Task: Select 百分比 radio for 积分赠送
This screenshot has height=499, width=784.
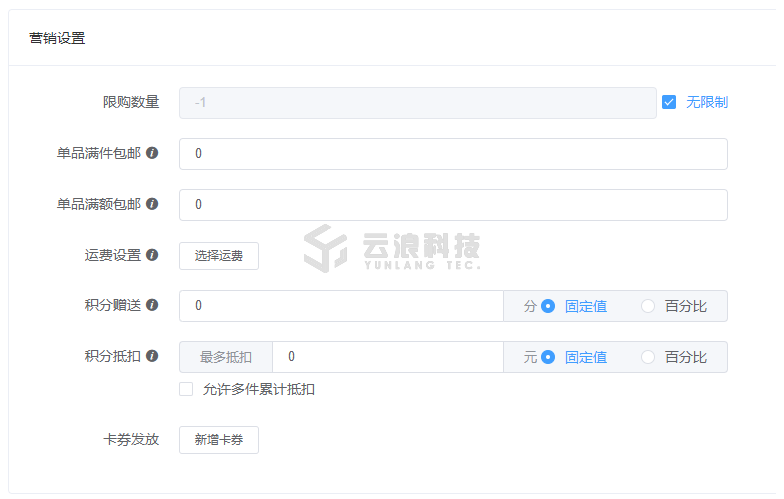Action: 648,306
